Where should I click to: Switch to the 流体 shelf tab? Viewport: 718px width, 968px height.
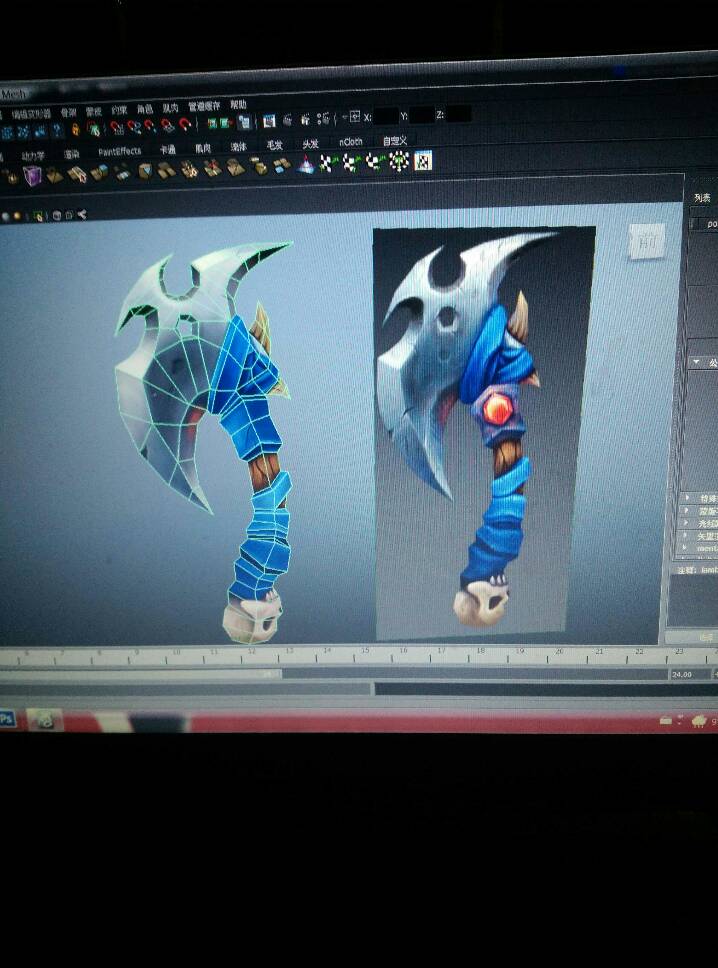pyautogui.click(x=238, y=146)
